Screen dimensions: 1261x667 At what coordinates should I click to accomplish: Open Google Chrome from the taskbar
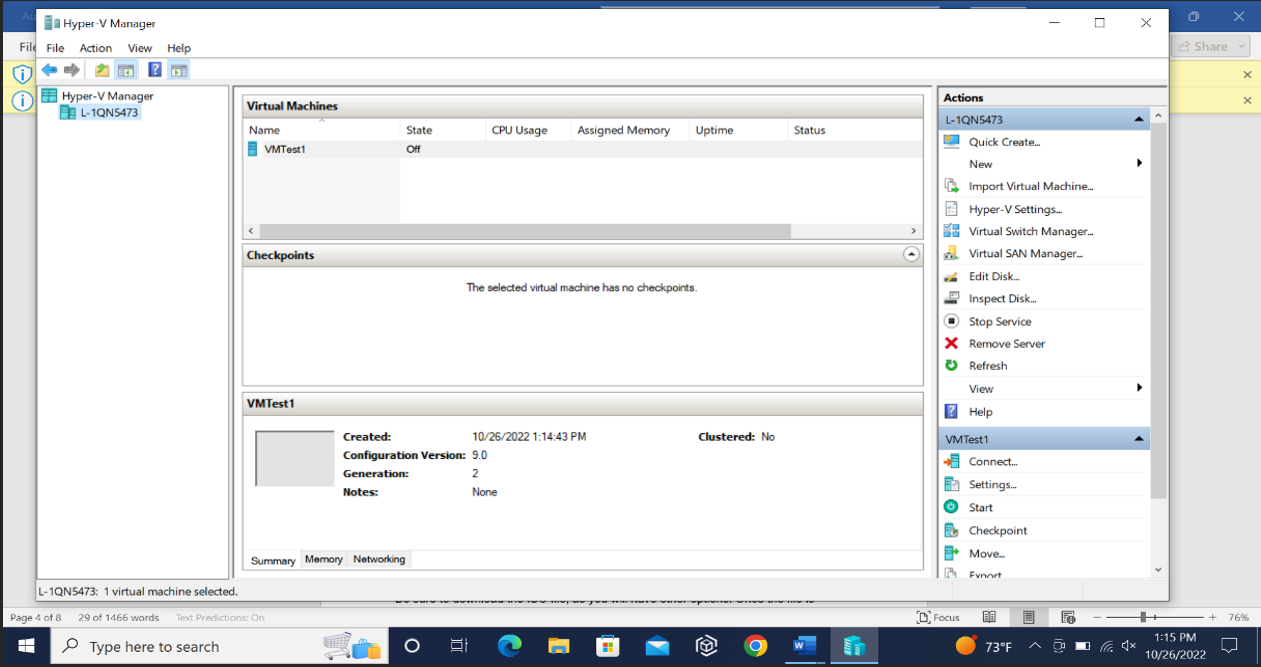click(x=755, y=646)
